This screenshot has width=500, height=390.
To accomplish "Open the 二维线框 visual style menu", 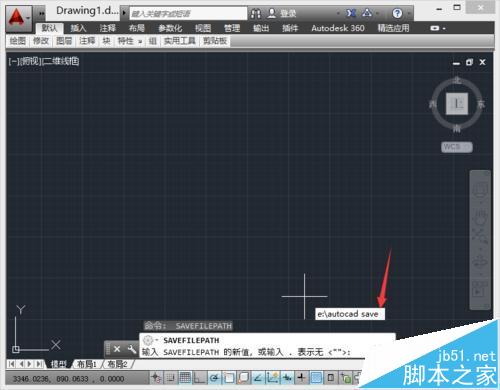I will (61, 61).
